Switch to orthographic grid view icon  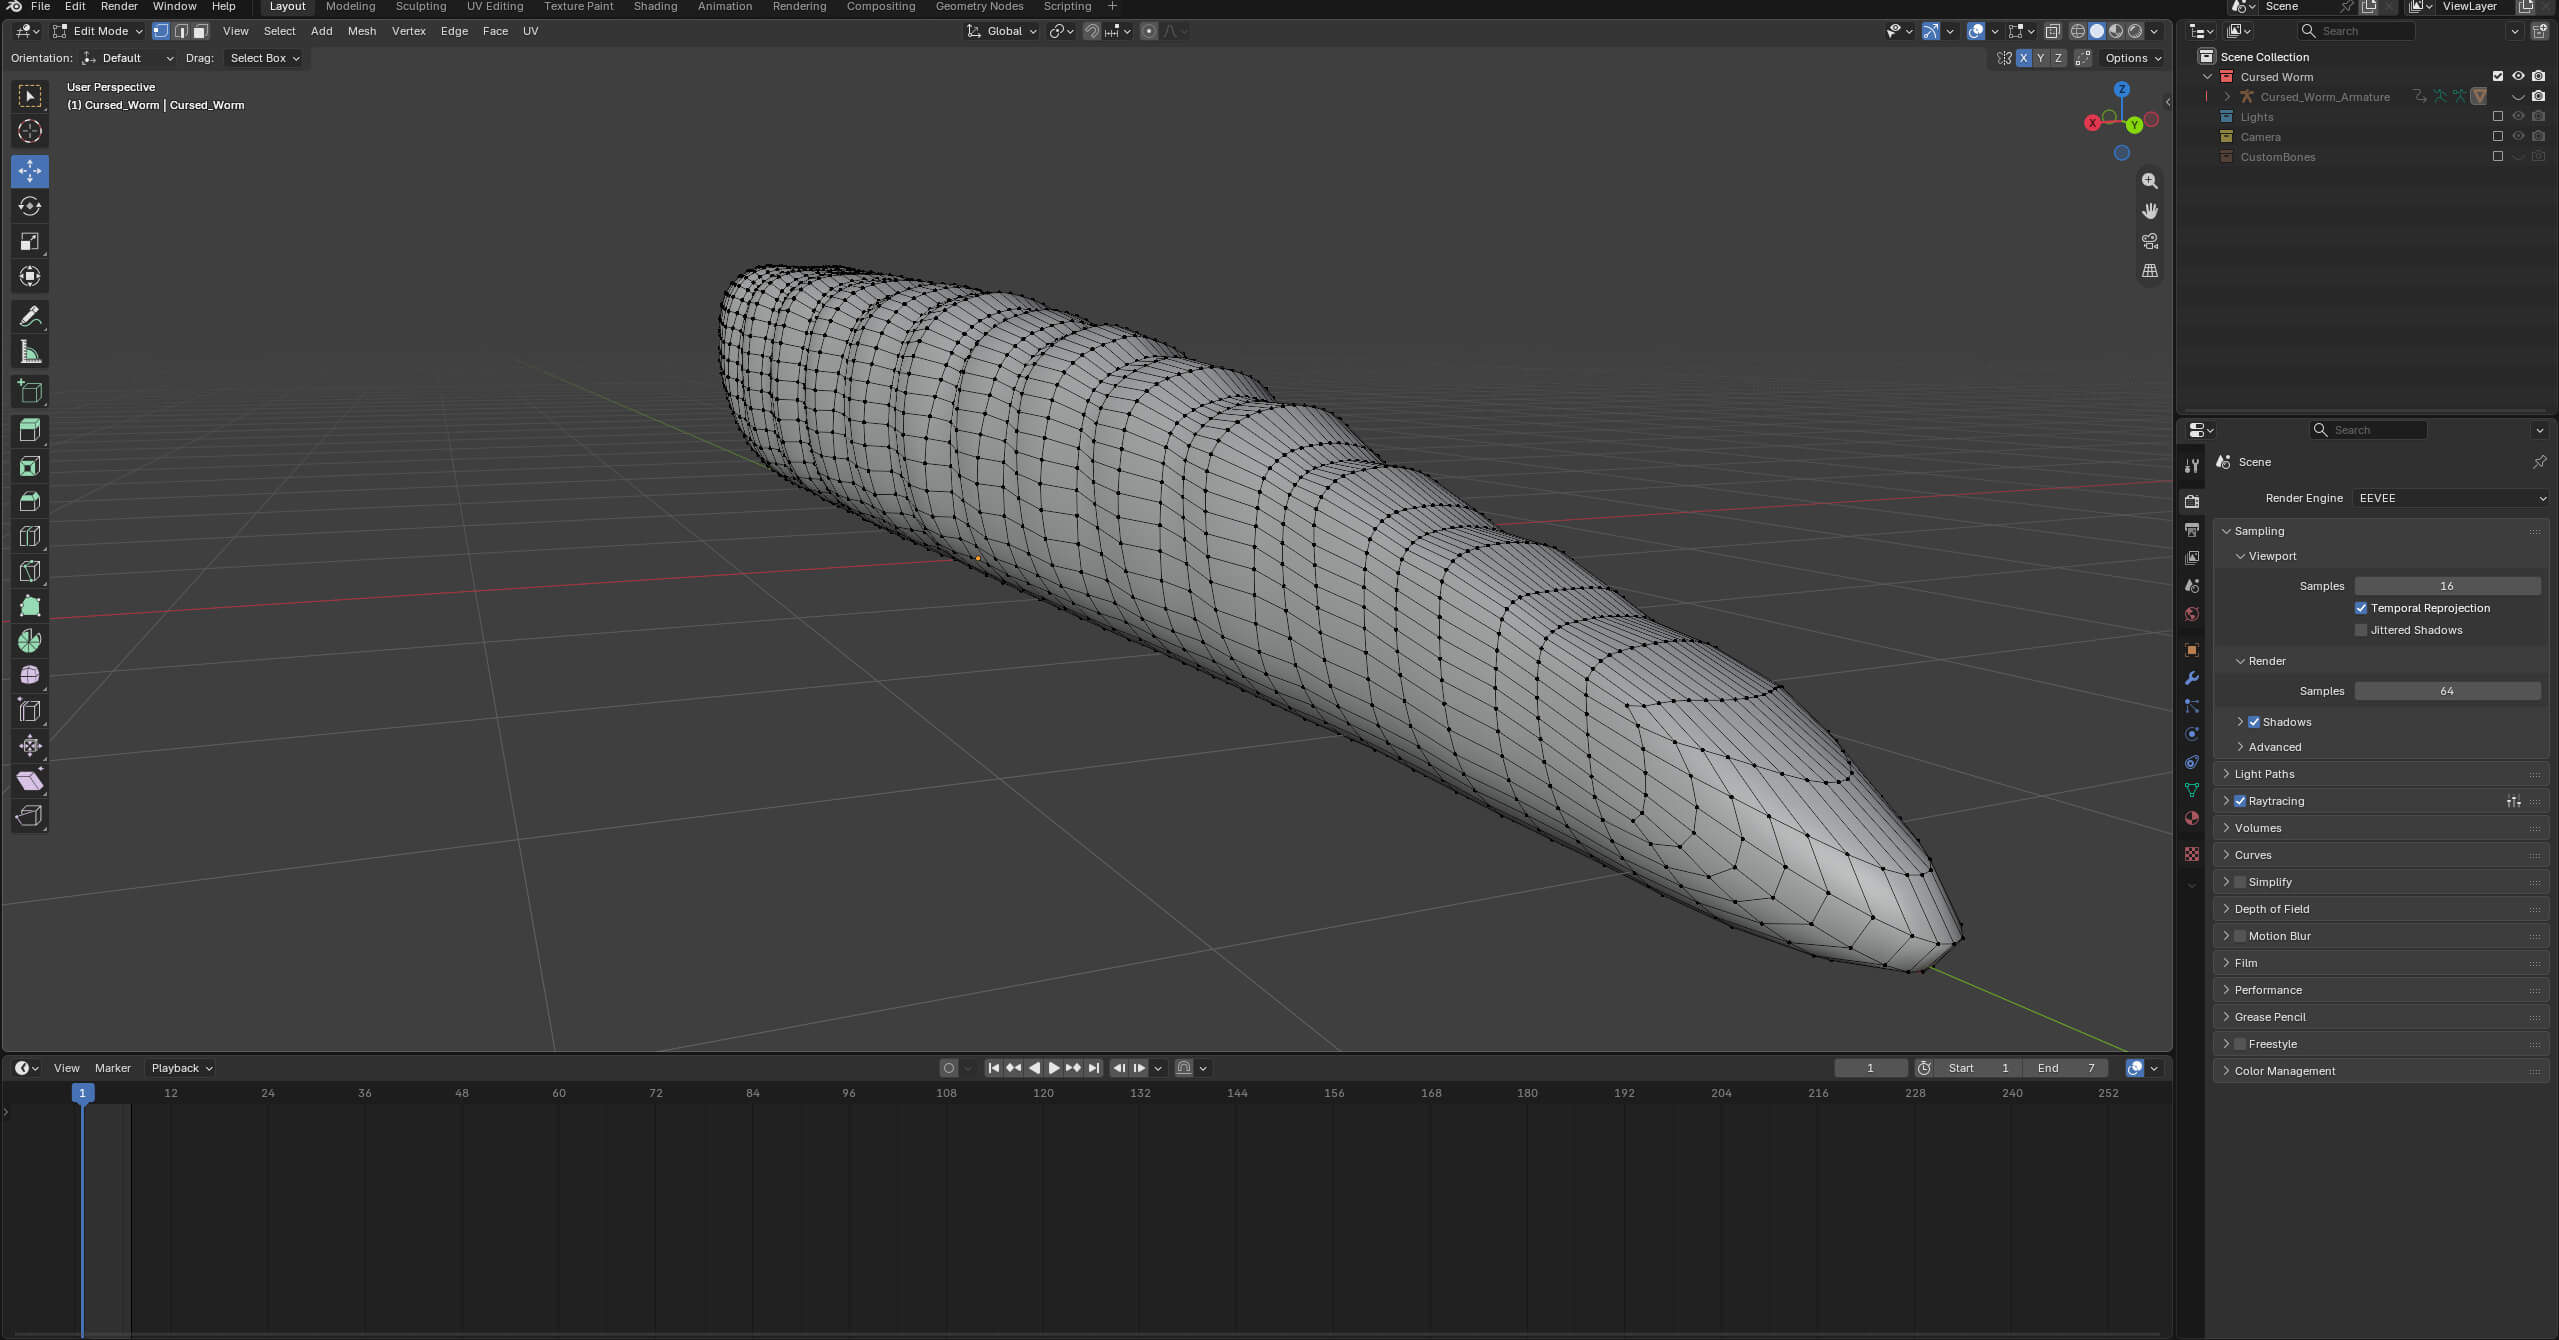point(2149,271)
